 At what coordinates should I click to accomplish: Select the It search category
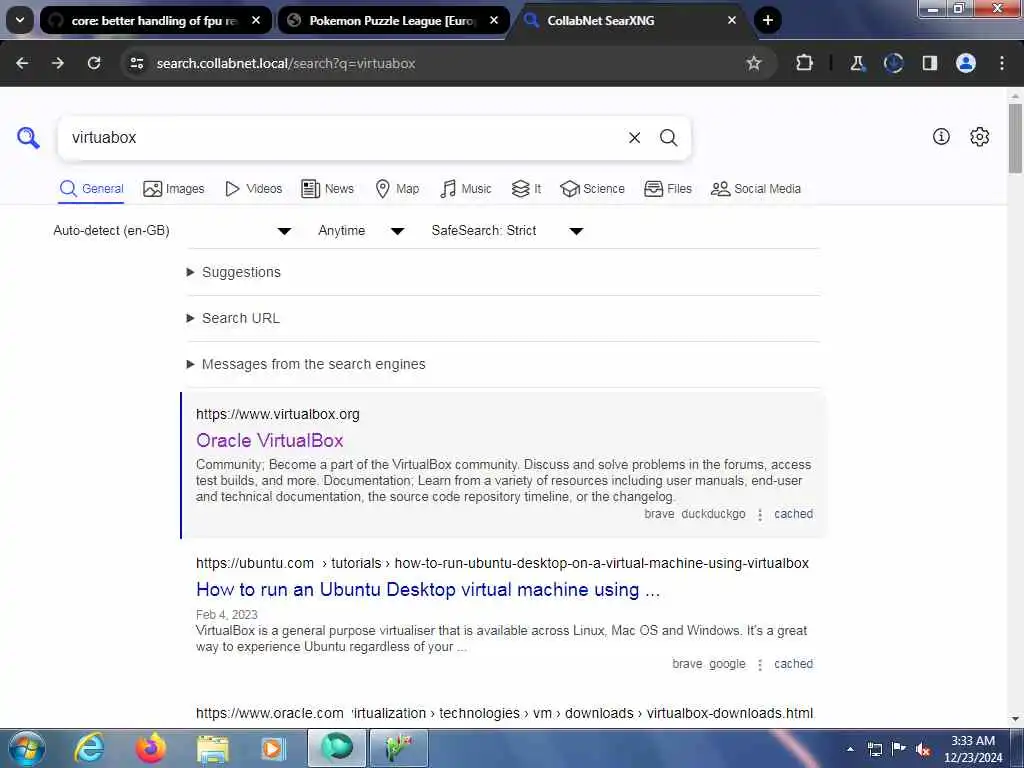pyautogui.click(x=526, y=189)
